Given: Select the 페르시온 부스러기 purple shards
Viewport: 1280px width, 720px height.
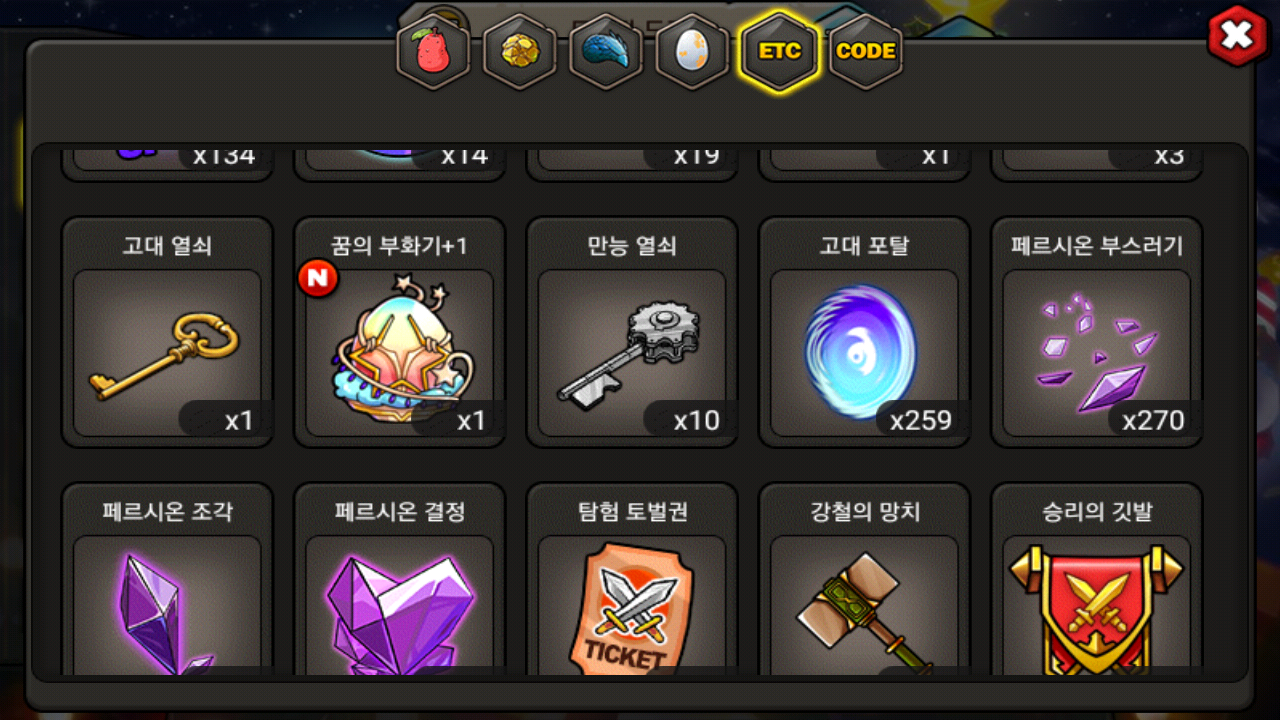Looking at the screenshot, I should pyautogui.click(x=1096, y=332).
